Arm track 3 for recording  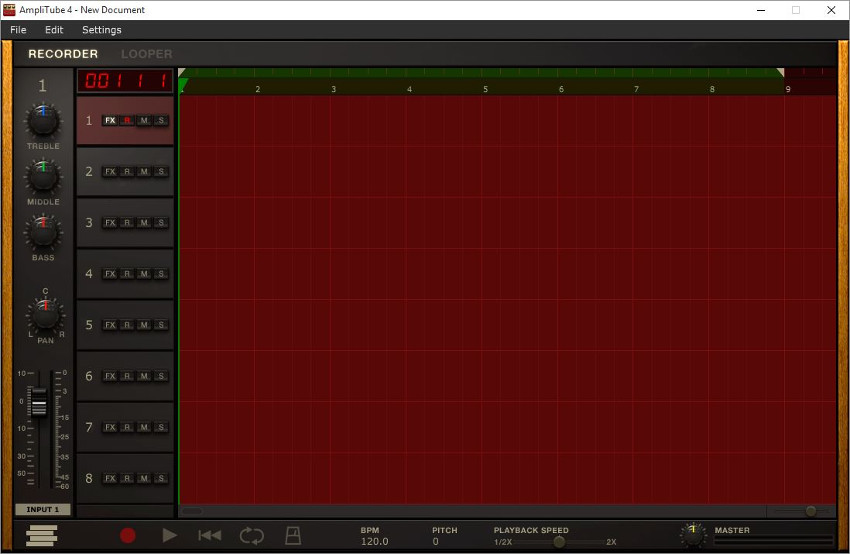[127, 223]
